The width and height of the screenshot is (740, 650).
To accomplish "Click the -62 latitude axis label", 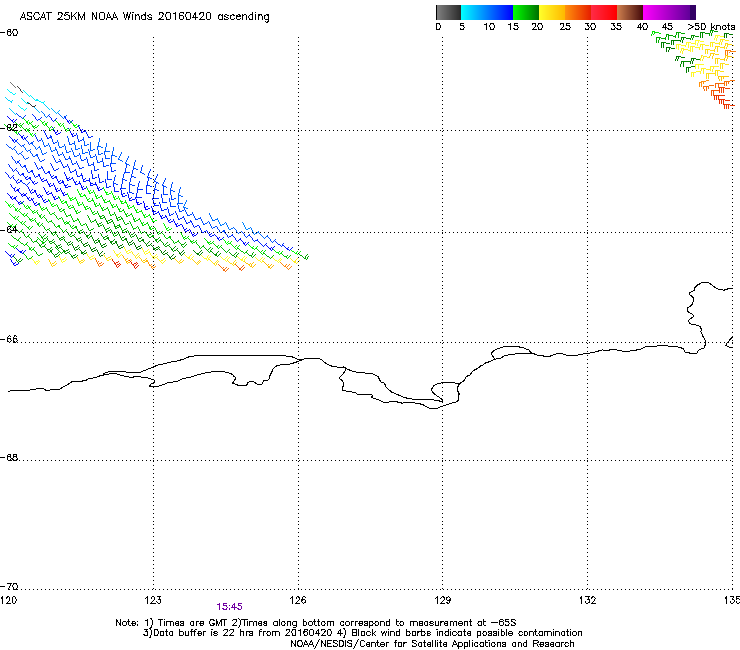I will (9, 127).
